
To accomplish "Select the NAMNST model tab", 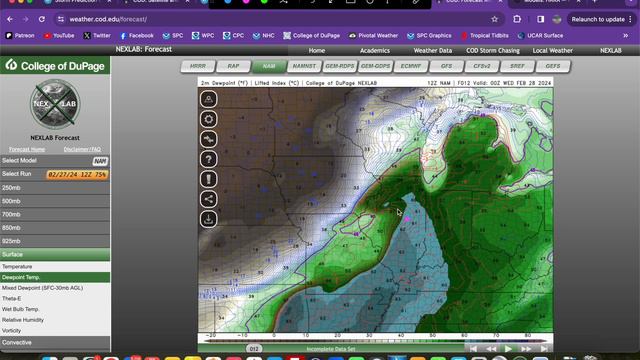I will pos(304,66).
